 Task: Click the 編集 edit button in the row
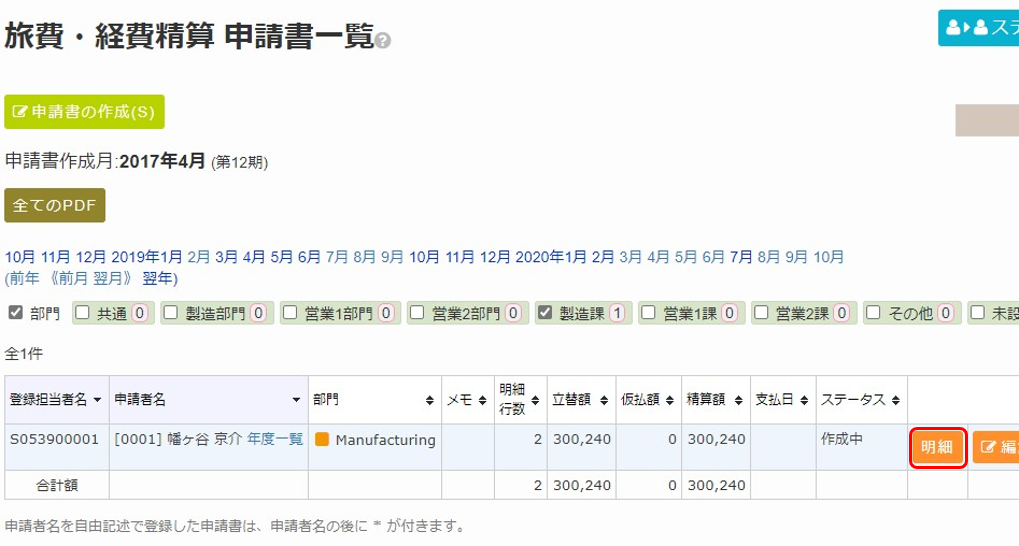point(996,447)
